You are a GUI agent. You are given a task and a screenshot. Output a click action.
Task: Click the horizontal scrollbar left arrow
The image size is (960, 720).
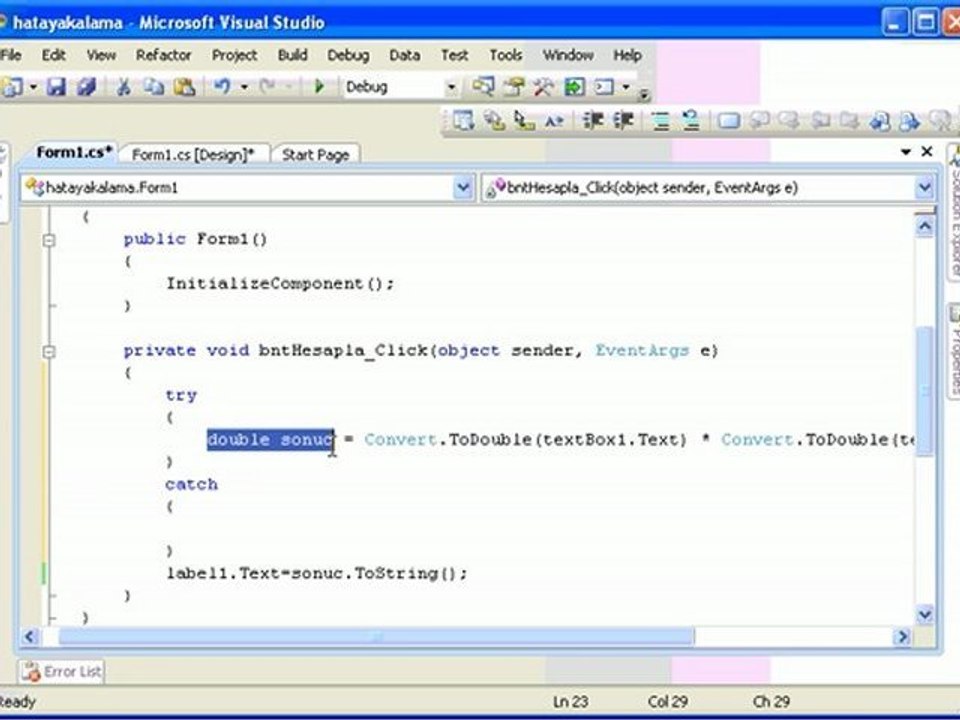pyautogui.click(x=29, y=637)
